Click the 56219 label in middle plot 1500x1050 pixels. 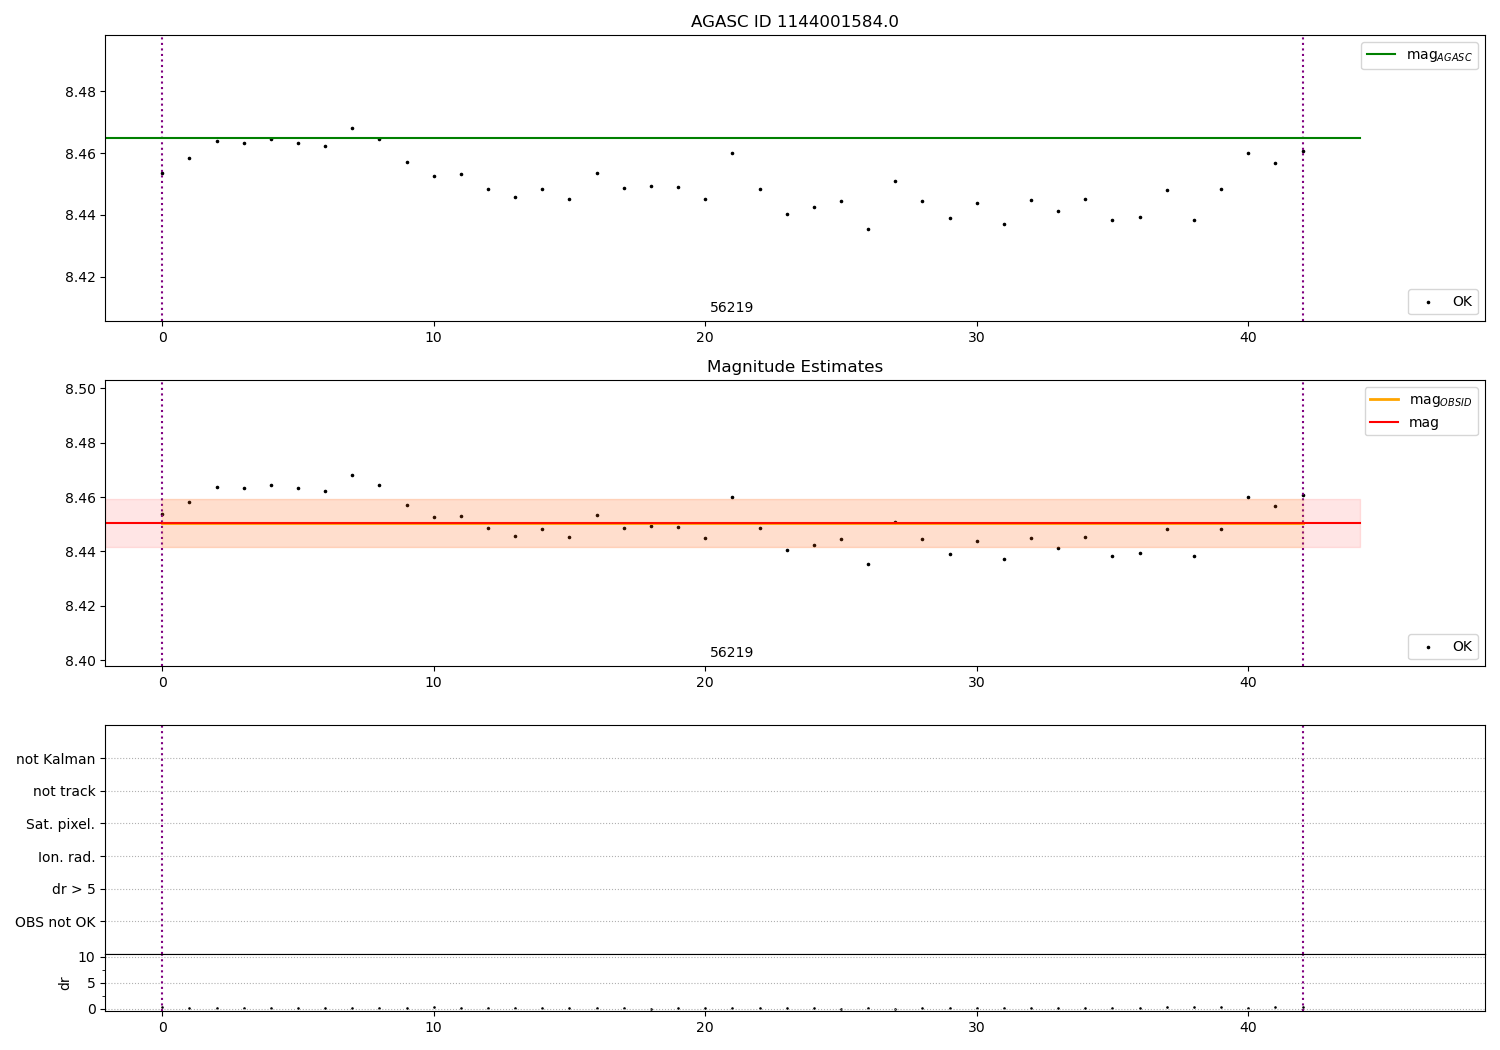point(731,653)
